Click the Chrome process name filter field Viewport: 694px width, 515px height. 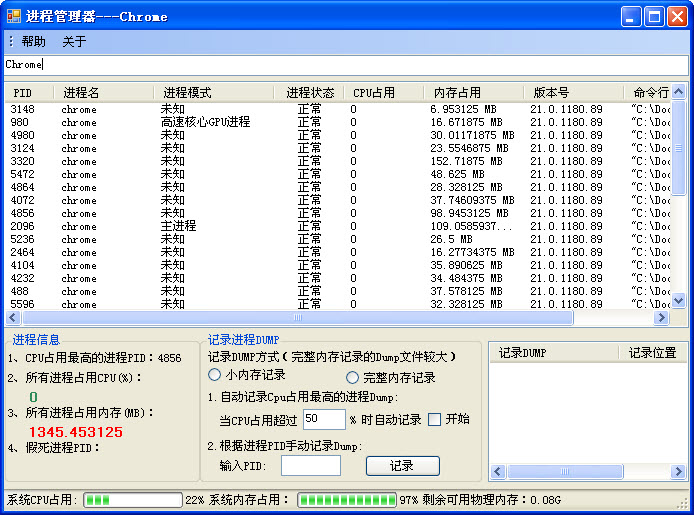(345, 65)
